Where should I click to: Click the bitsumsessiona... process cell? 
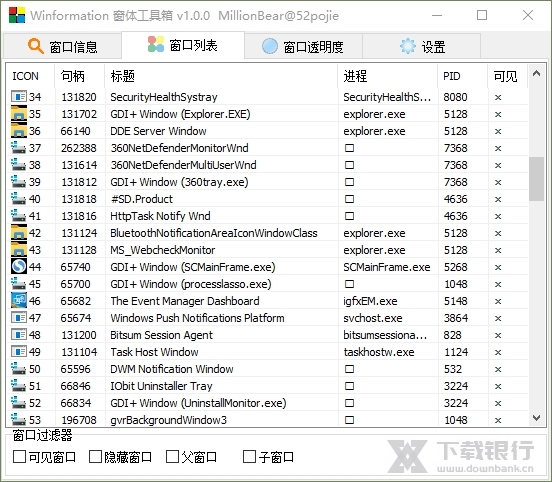pyautogui.click(x=385, y=335)
